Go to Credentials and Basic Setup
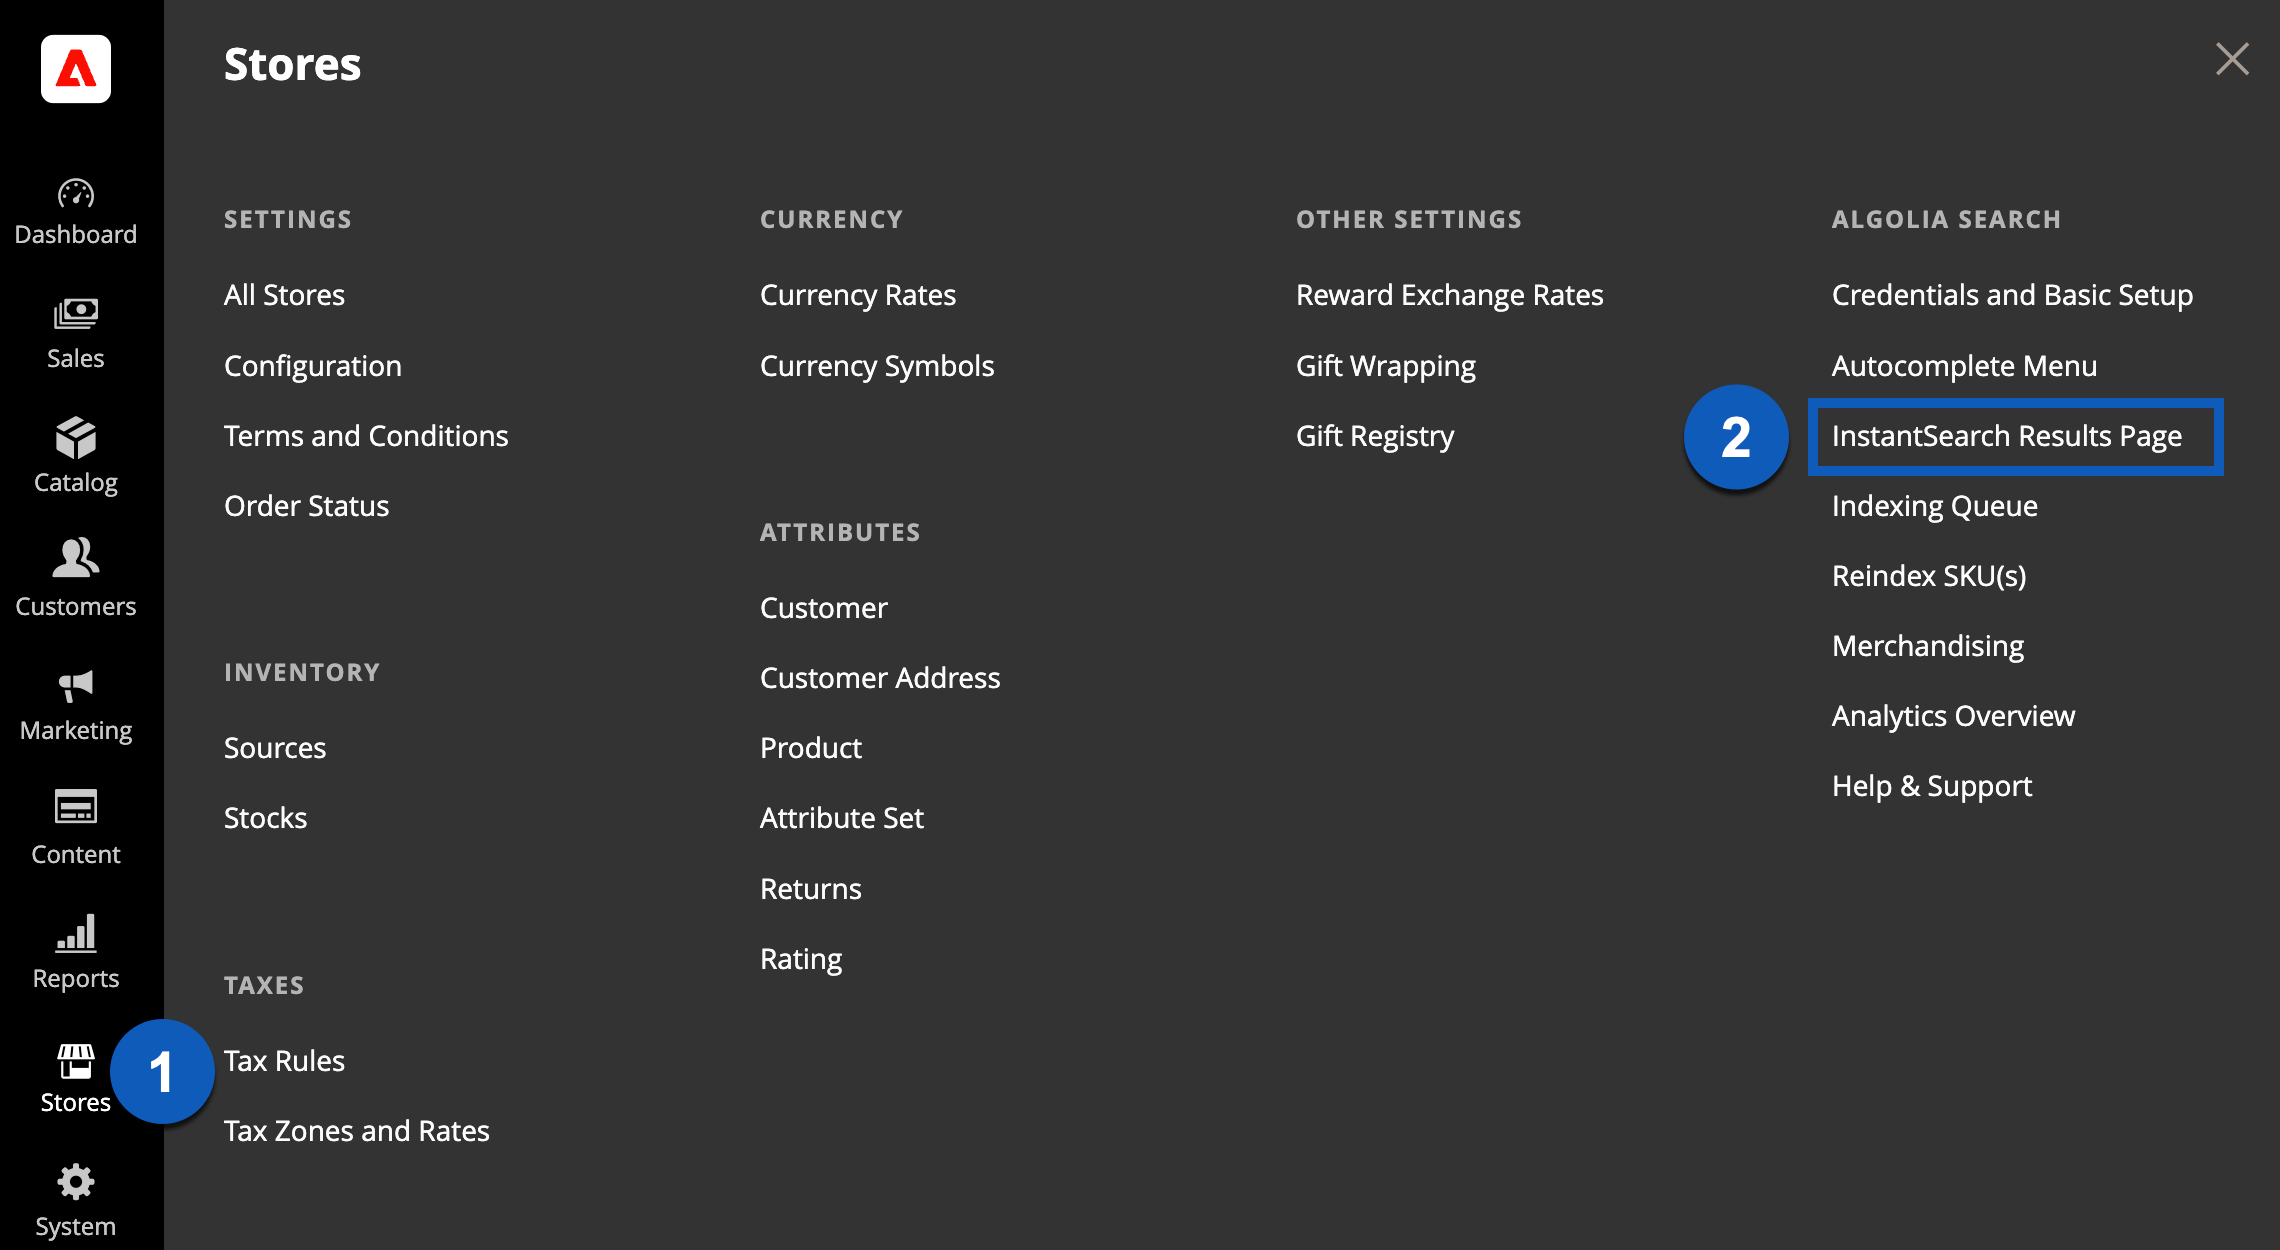 [x=2012, y=294]
